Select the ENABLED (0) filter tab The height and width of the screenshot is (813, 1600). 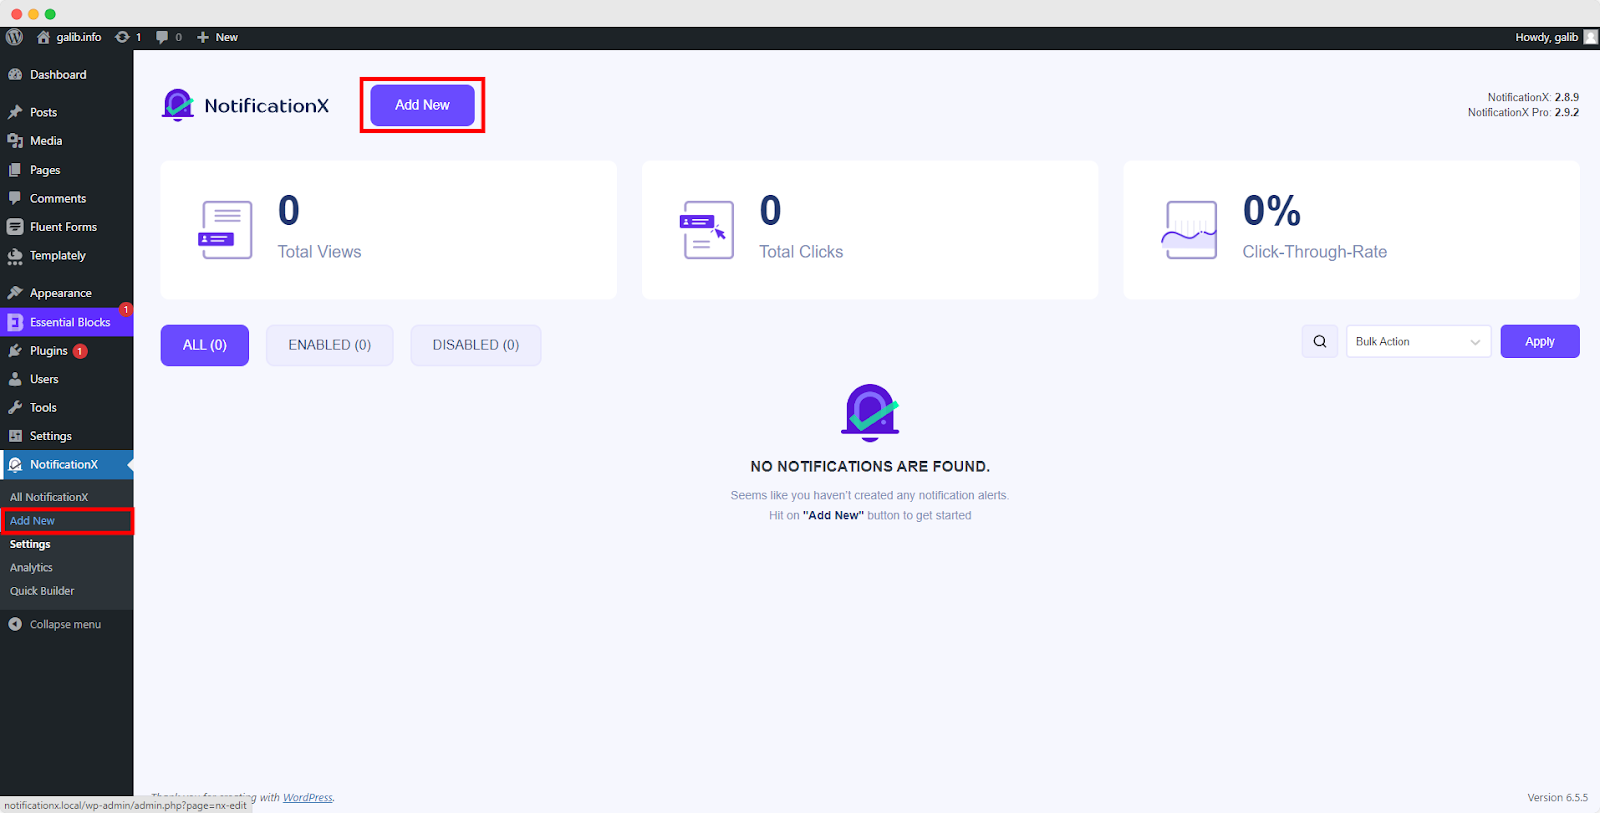click(330, 345)
